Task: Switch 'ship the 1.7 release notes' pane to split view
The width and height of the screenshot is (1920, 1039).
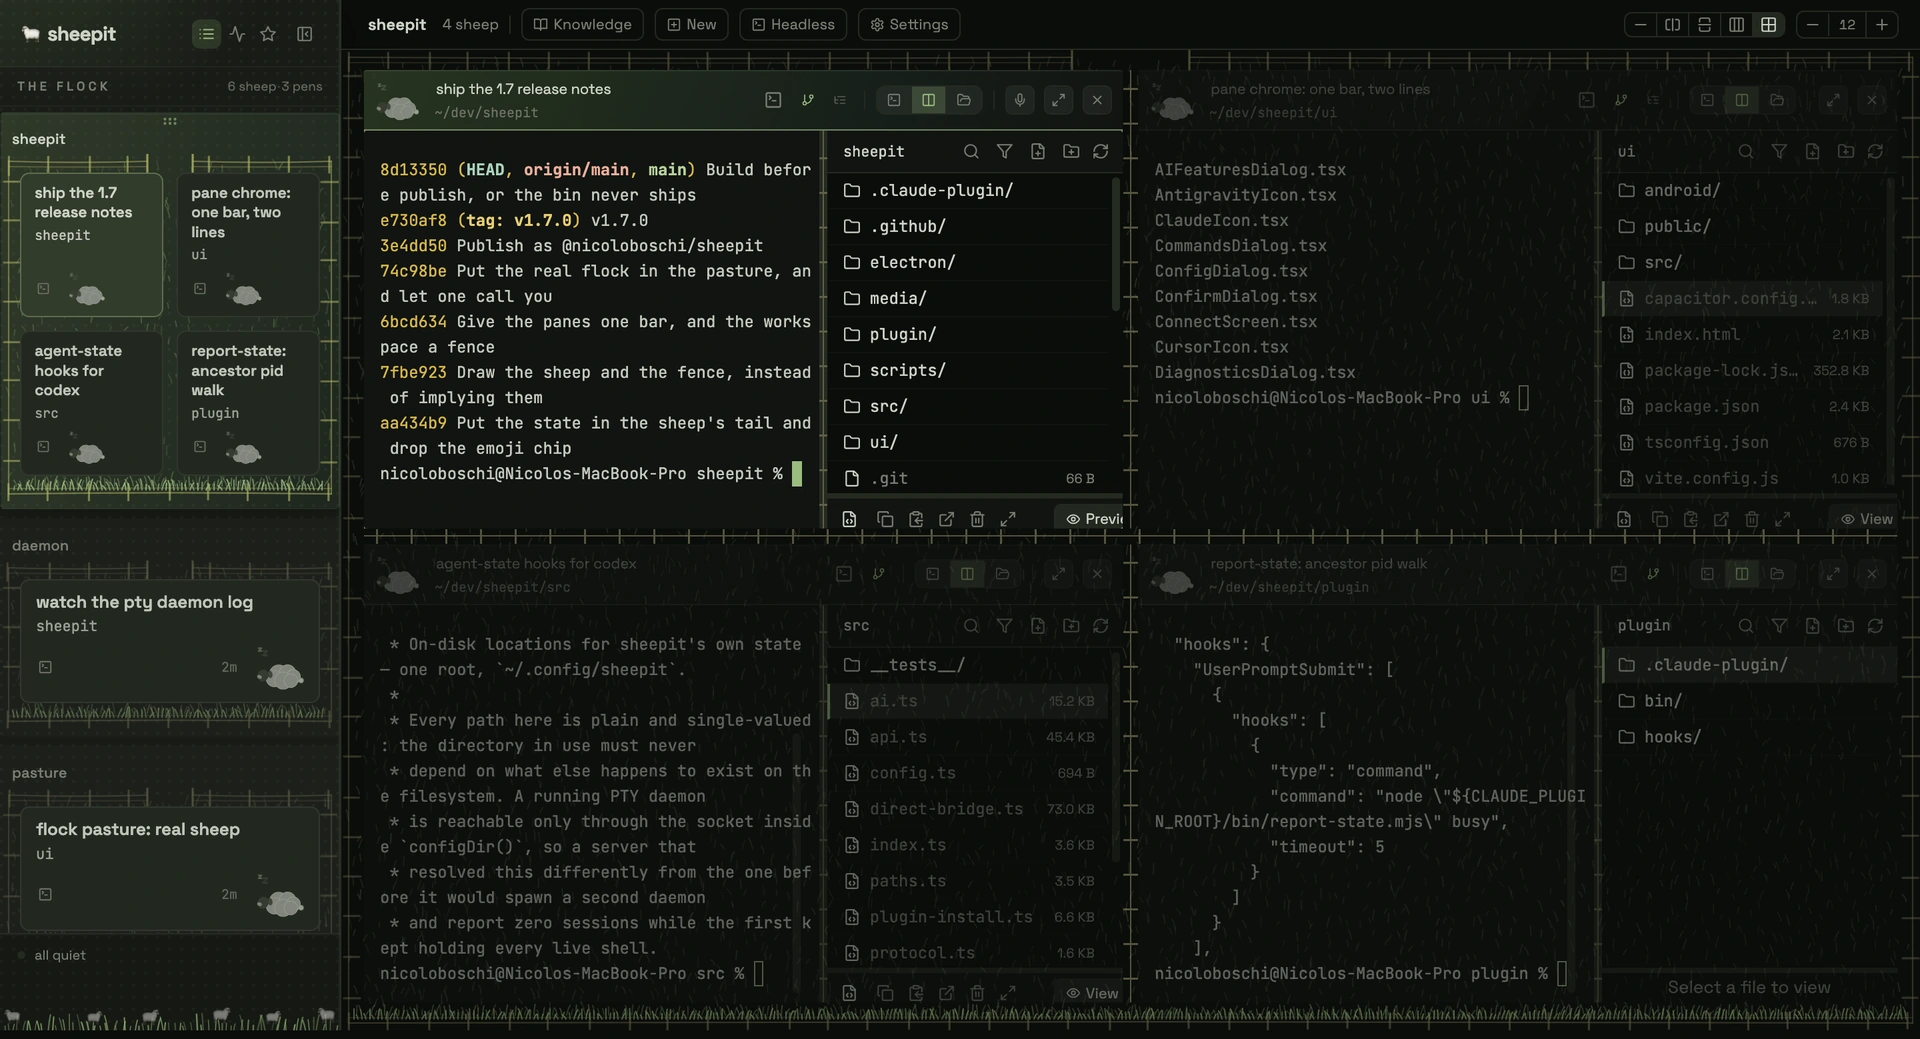Action: [x=928, y=100]
